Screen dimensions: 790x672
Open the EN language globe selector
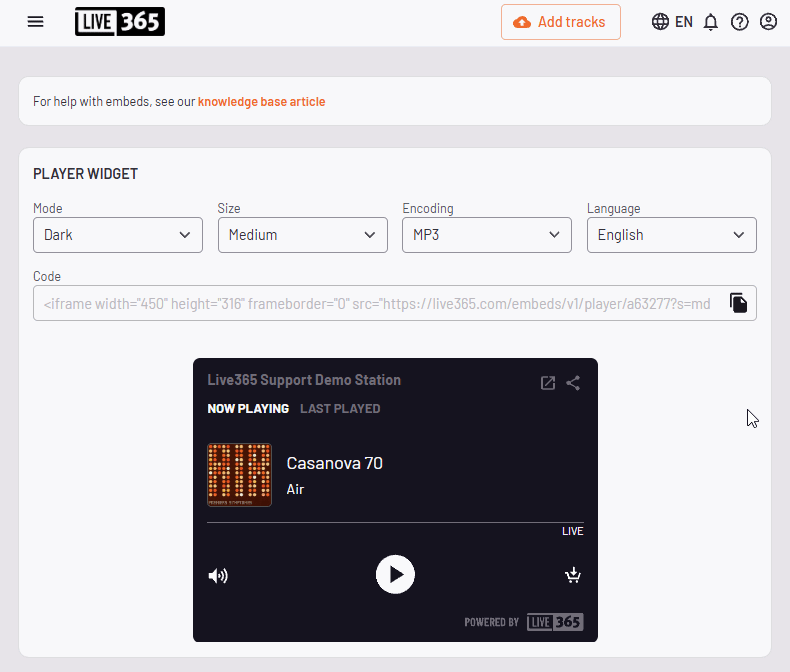[672, 22]
